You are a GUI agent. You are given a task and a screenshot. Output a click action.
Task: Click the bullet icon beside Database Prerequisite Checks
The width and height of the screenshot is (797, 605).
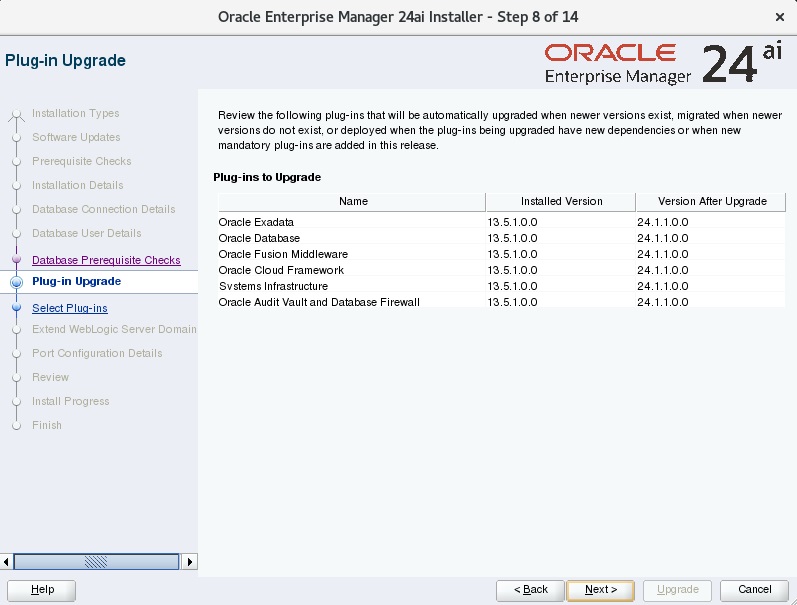coord(16,259)
